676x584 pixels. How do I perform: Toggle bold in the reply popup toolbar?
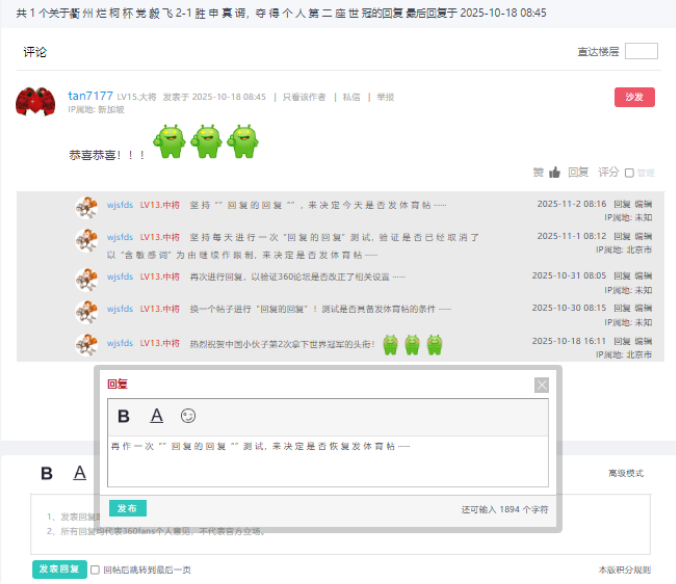(124, 416)
